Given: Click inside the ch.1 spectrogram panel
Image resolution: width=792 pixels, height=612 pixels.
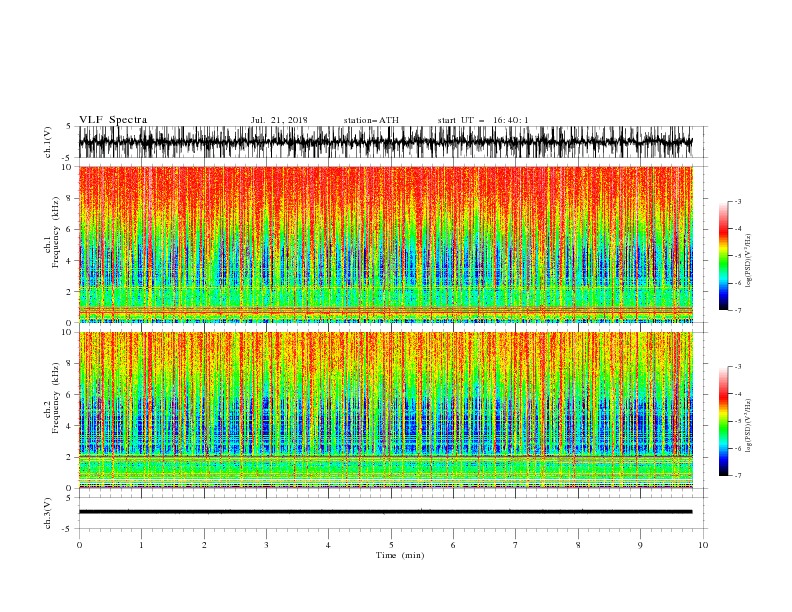Looking at the screenshot, I should [x=386, y=244].
